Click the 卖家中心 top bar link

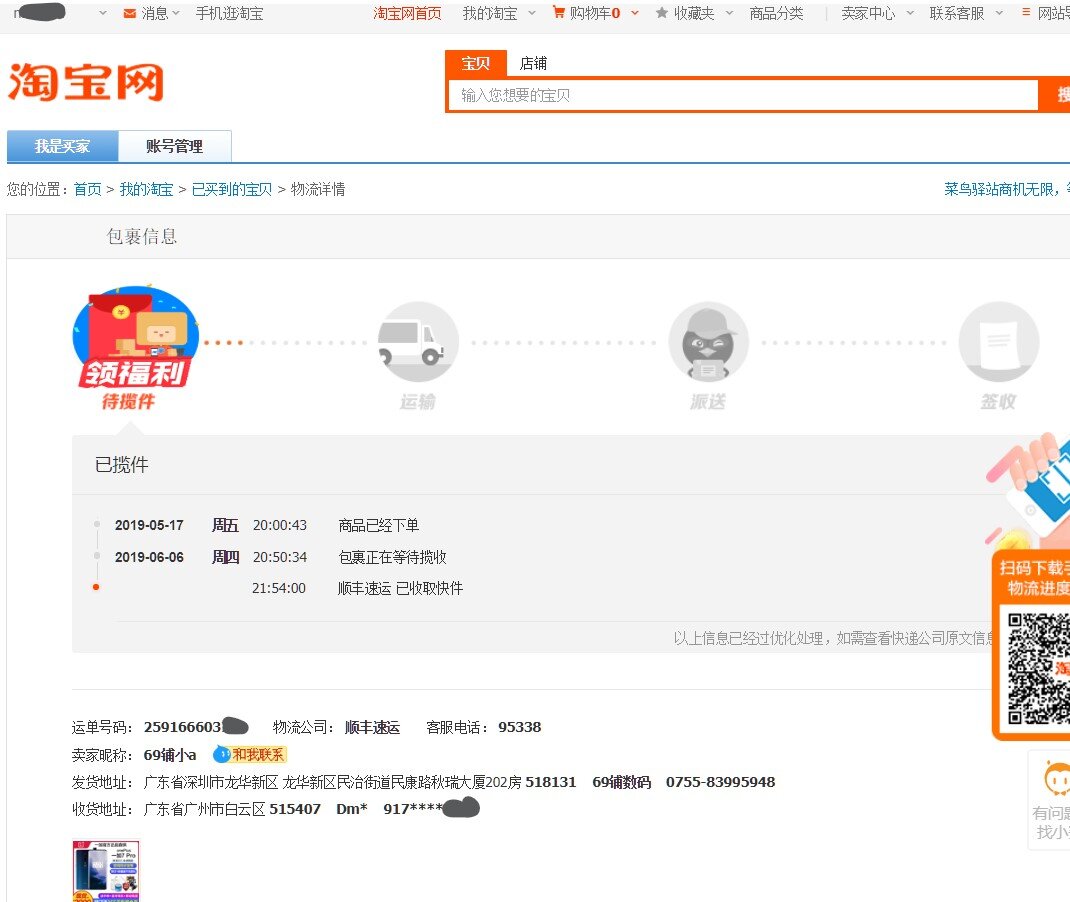tap(868, 13)
